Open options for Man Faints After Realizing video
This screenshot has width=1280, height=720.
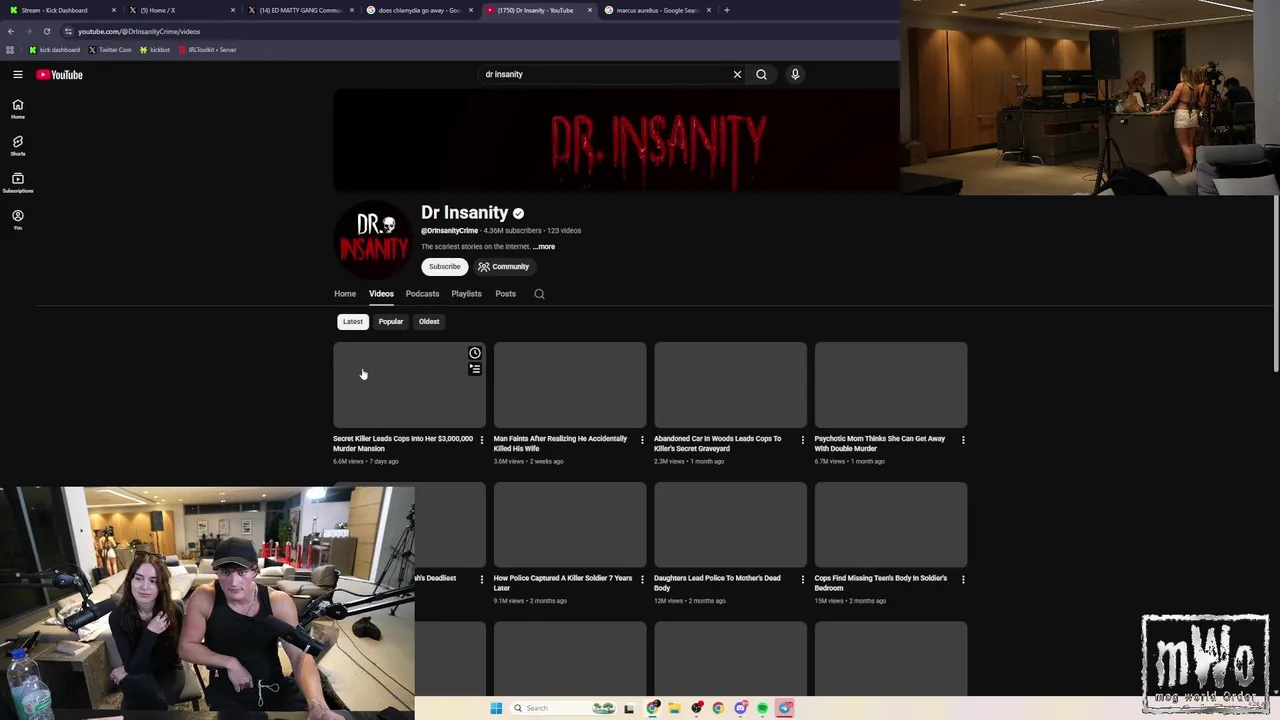click(642, 439)
